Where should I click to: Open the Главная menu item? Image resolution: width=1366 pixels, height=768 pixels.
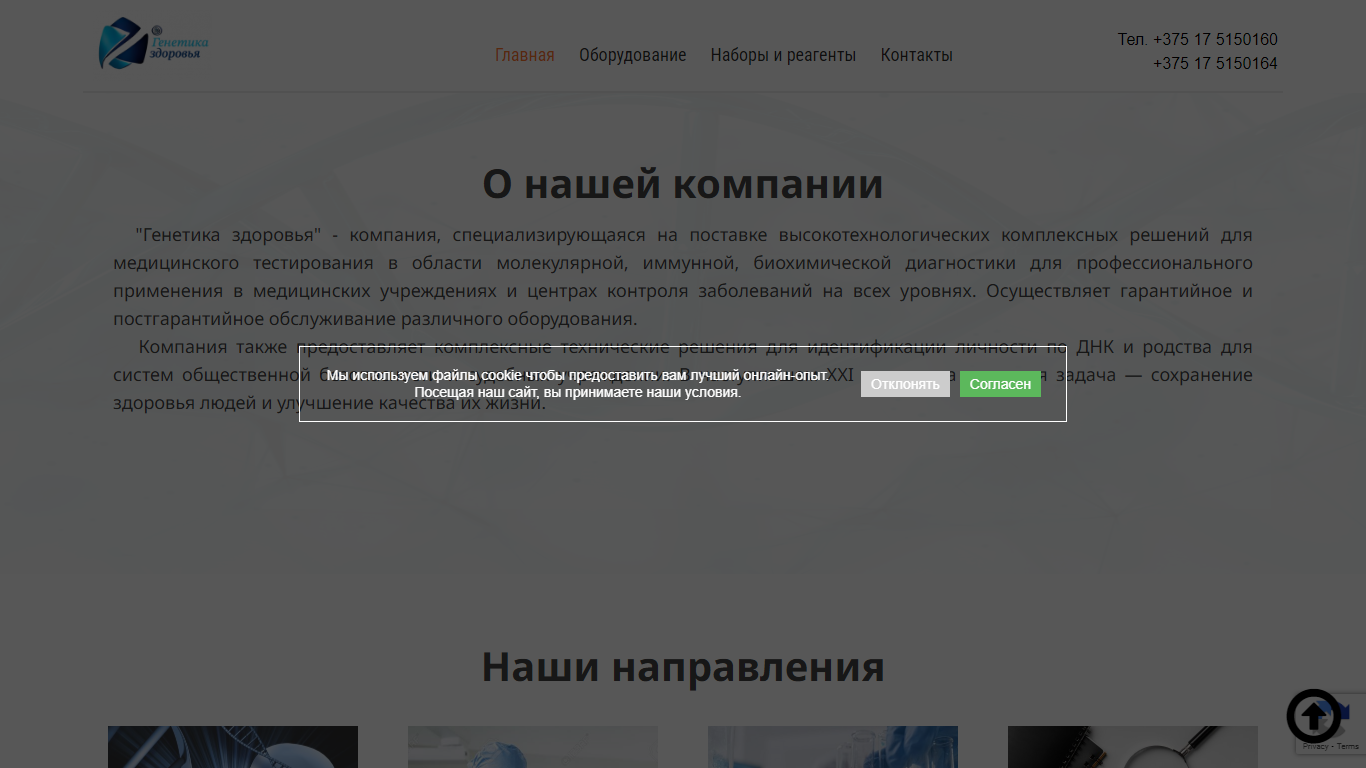click(525, 55)
